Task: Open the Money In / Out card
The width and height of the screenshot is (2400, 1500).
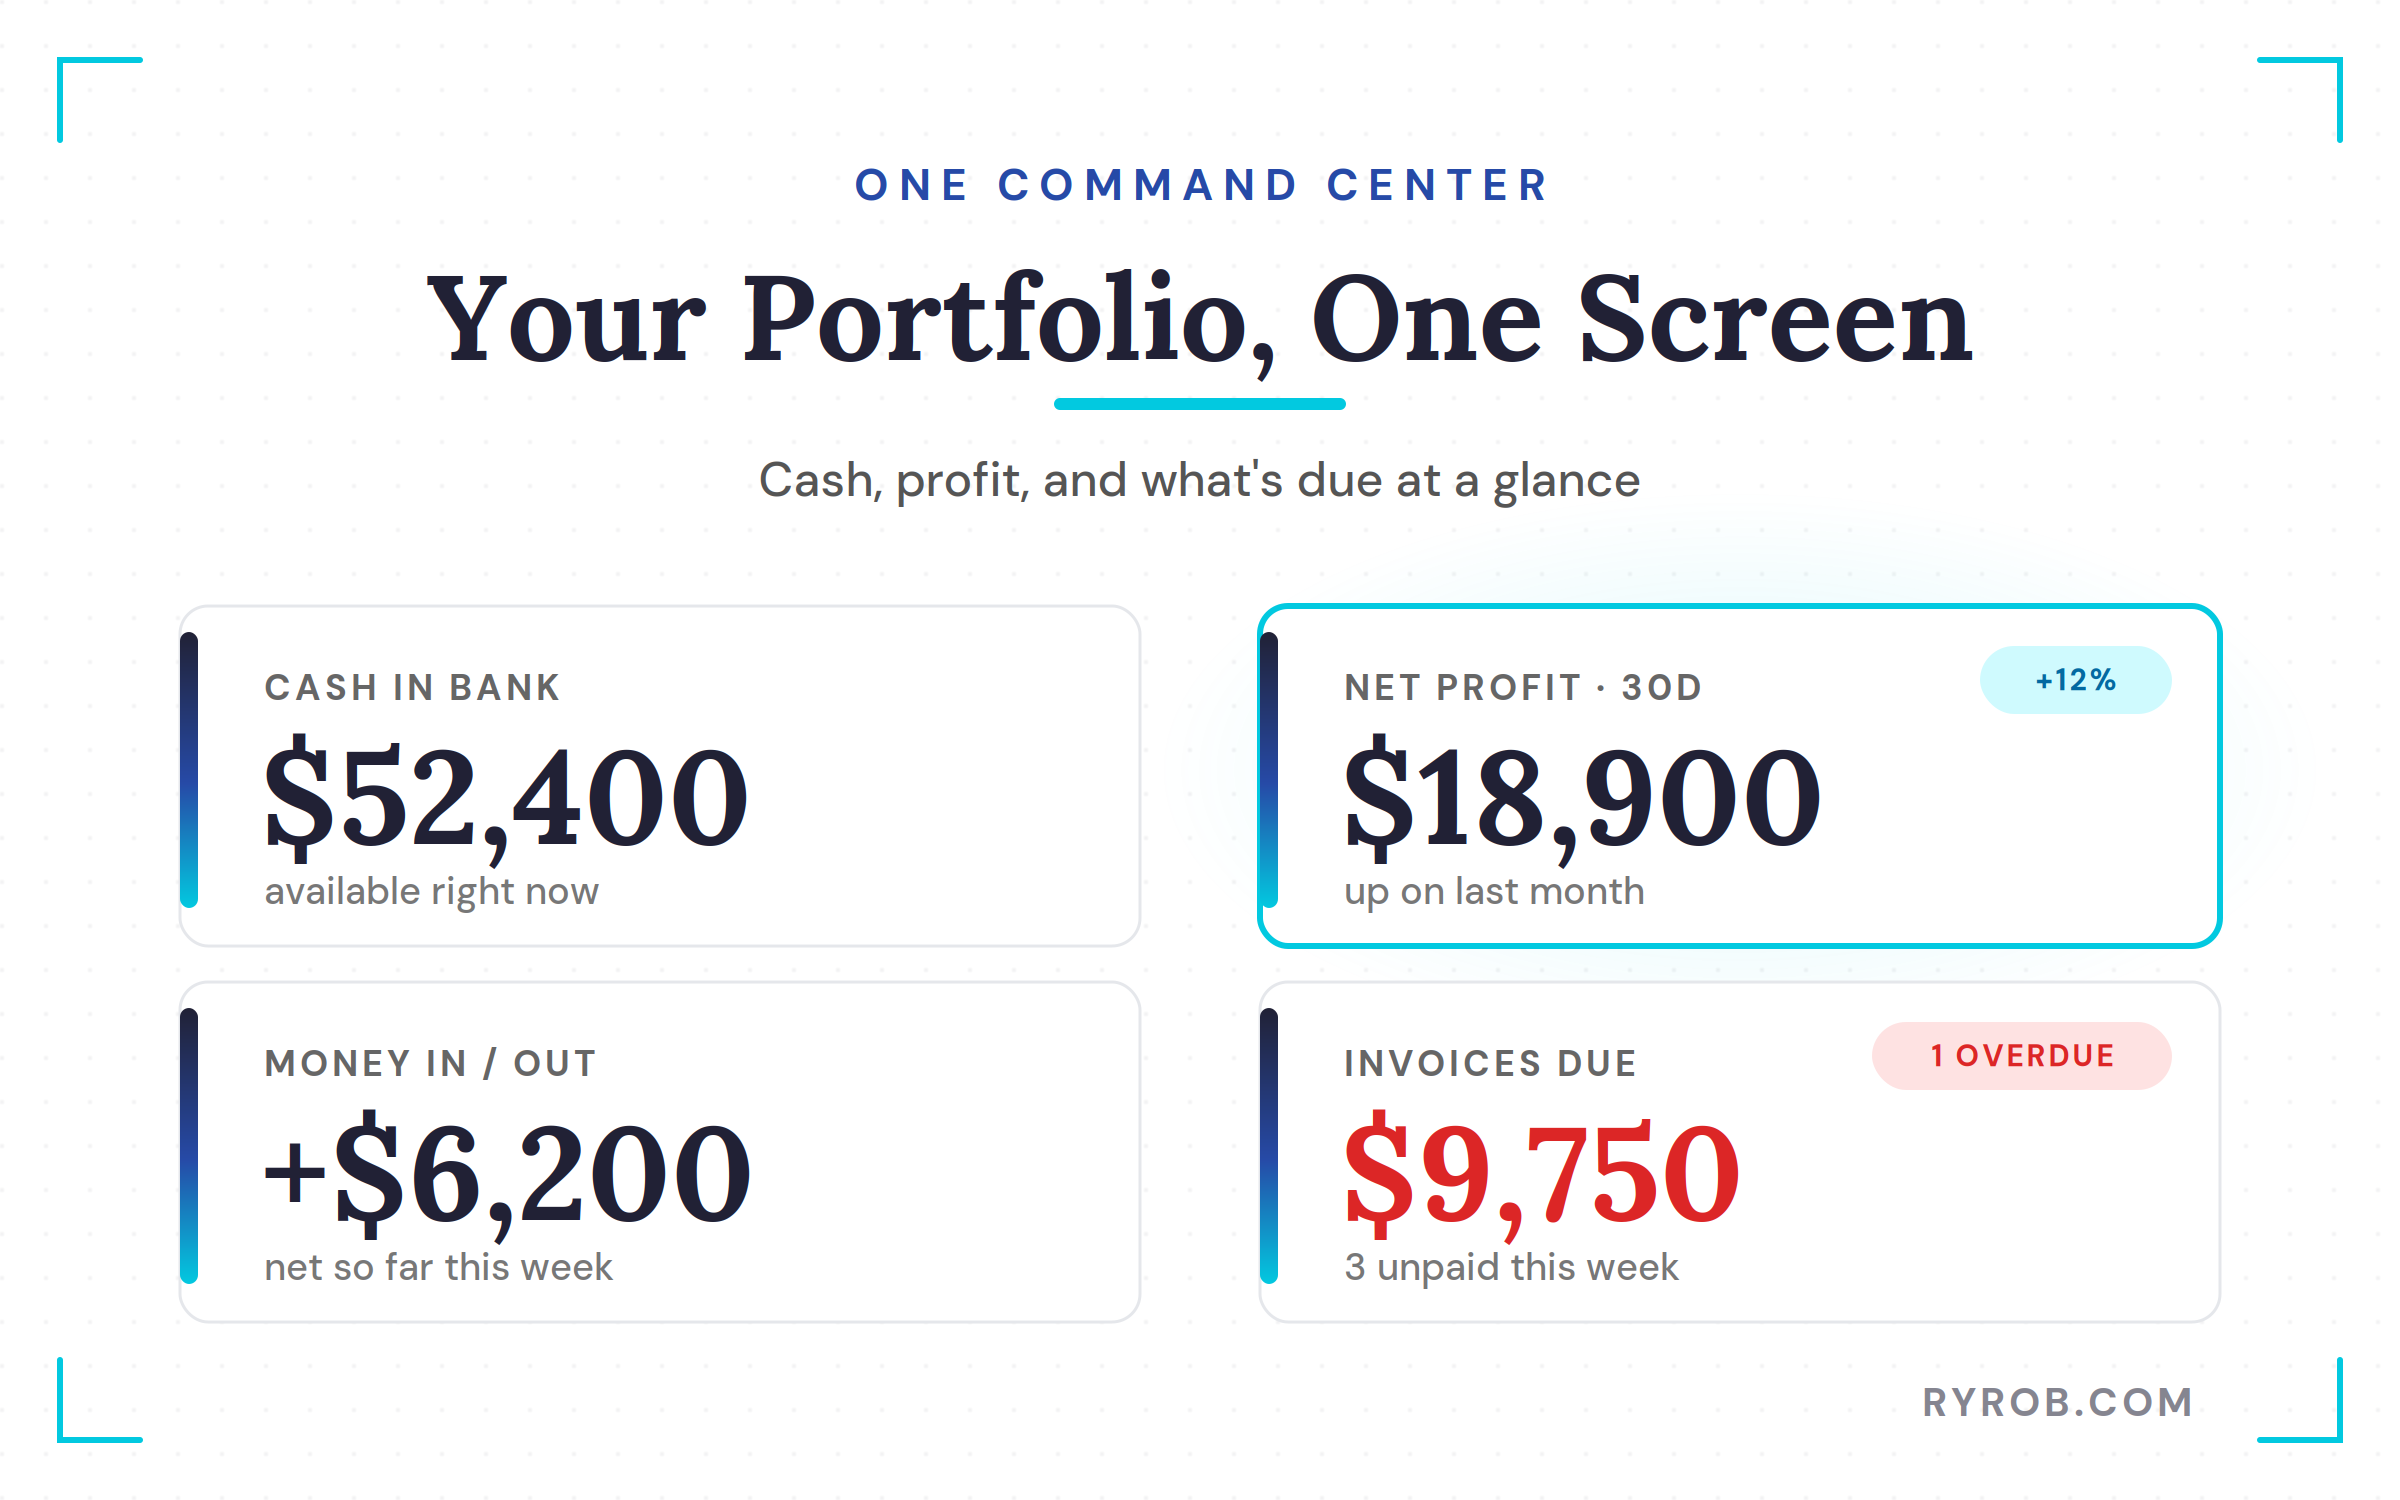Action: click(x=660, y=1152)
